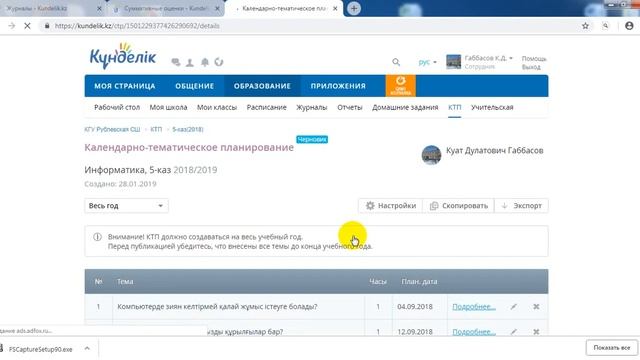
Task: Expand options arrow for FSCaptureSetup90.exe download
Action: 87,349
